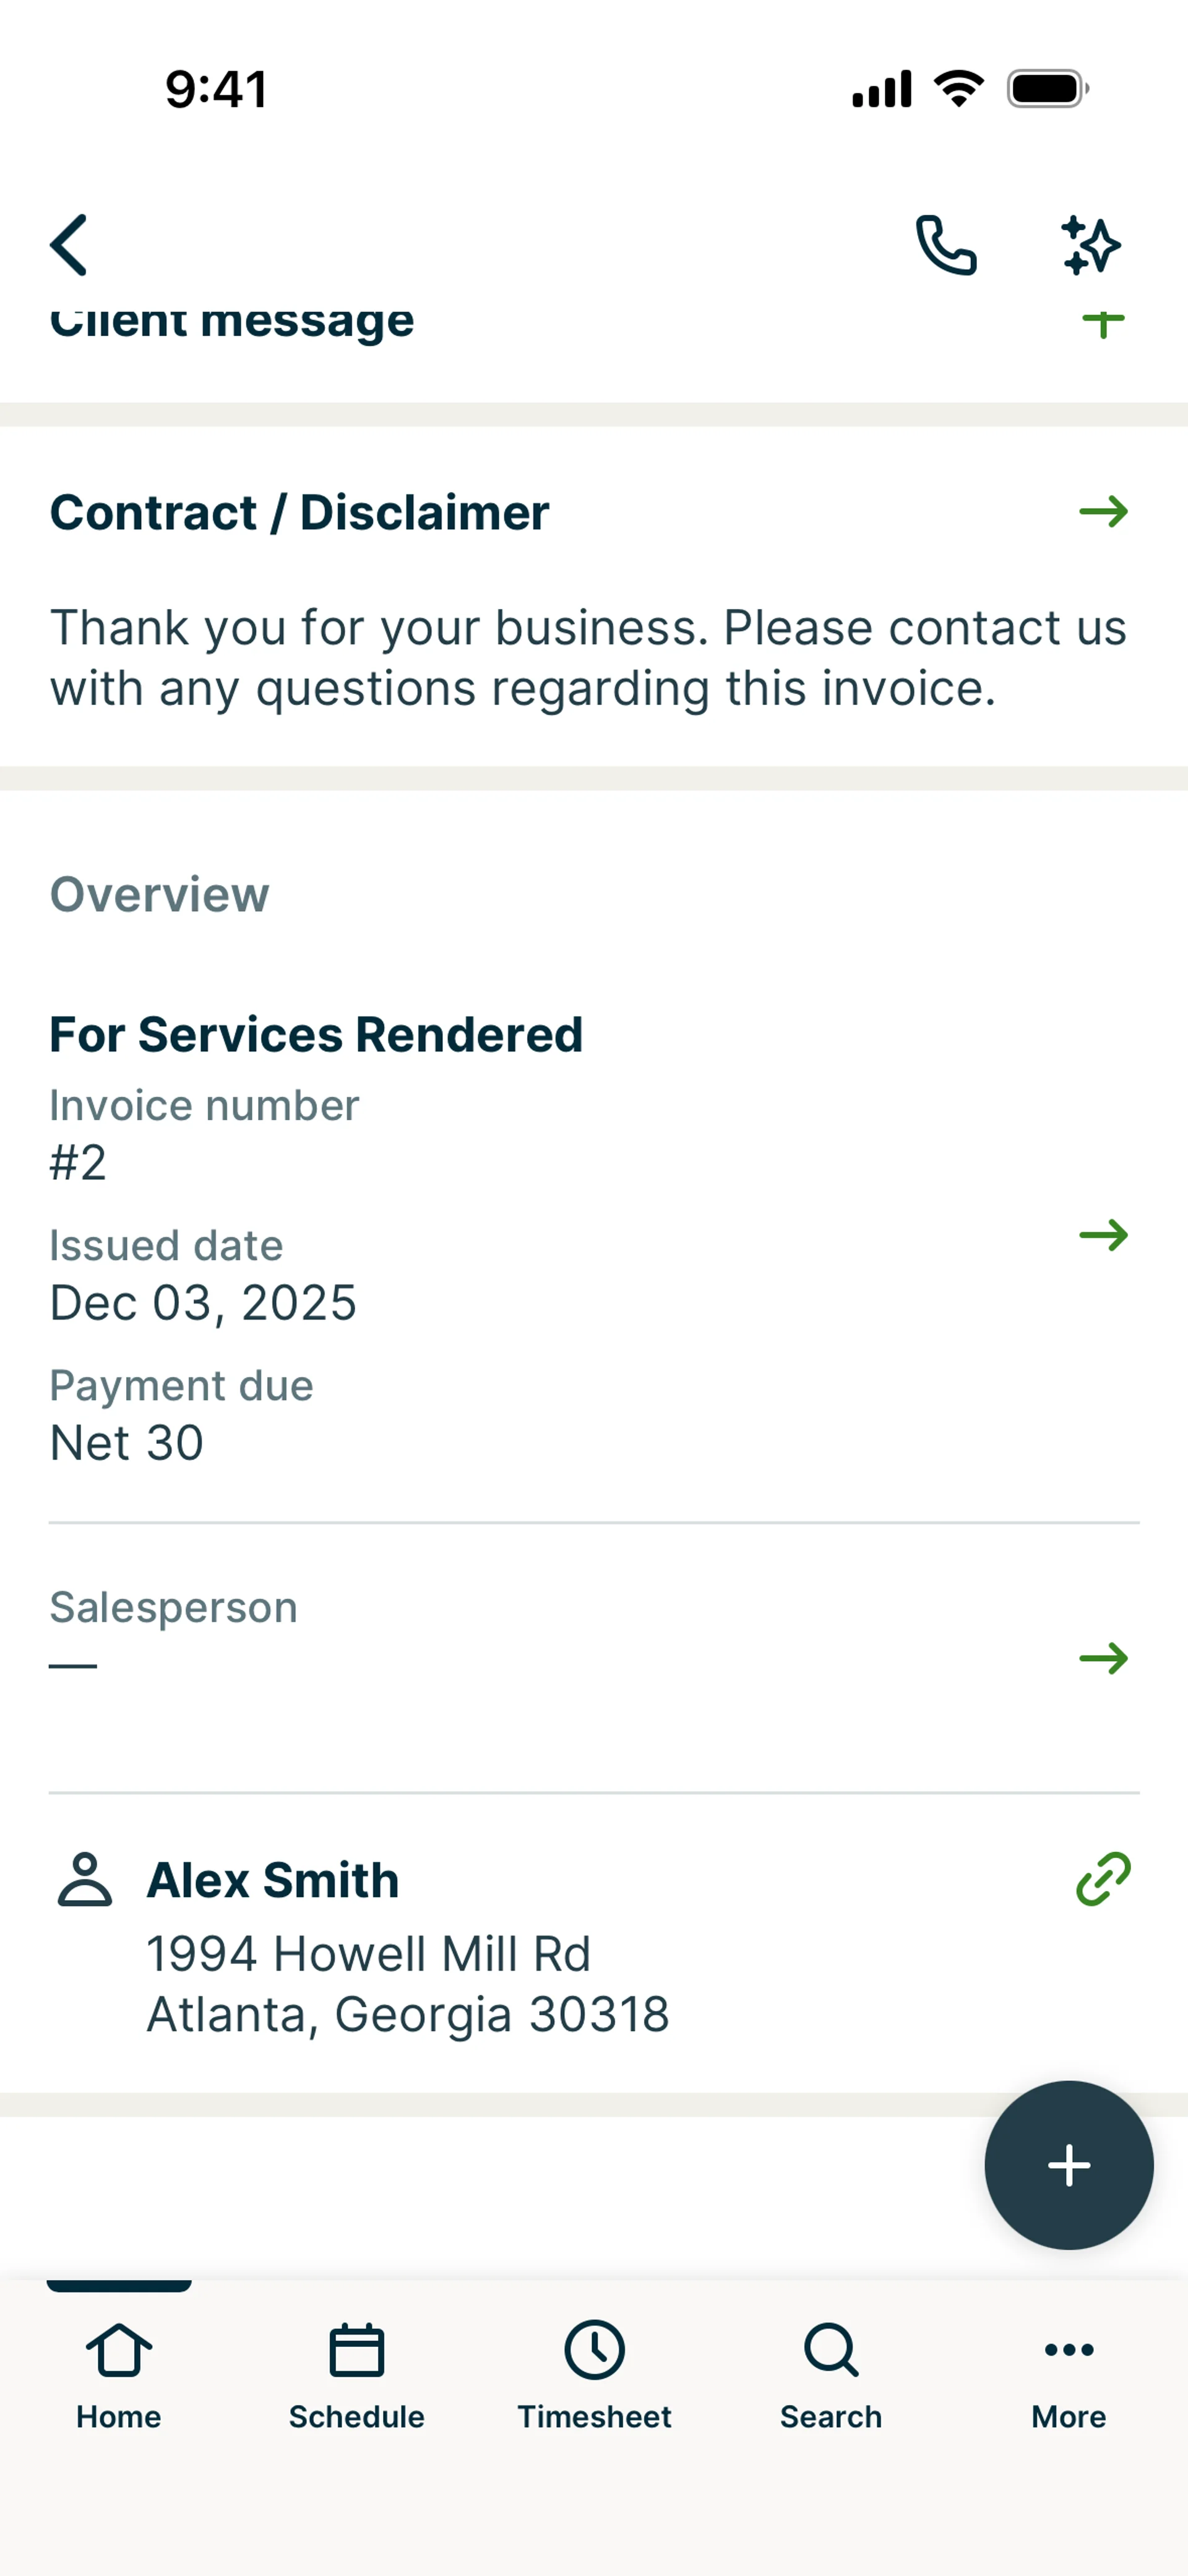Open Contract / Disclaimer arrow

1103,512
